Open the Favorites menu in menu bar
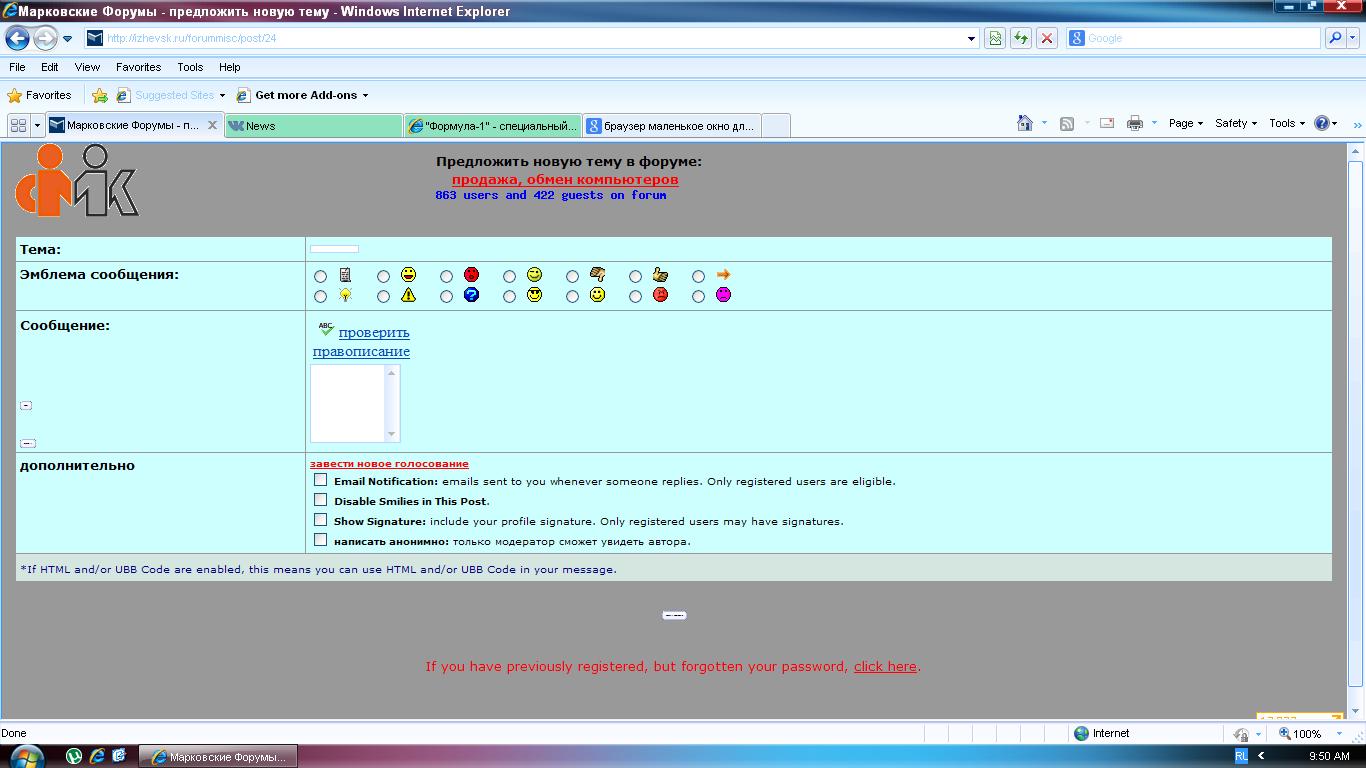The width and height of the screenshot is (1366, 768). (x=138, y=67)
